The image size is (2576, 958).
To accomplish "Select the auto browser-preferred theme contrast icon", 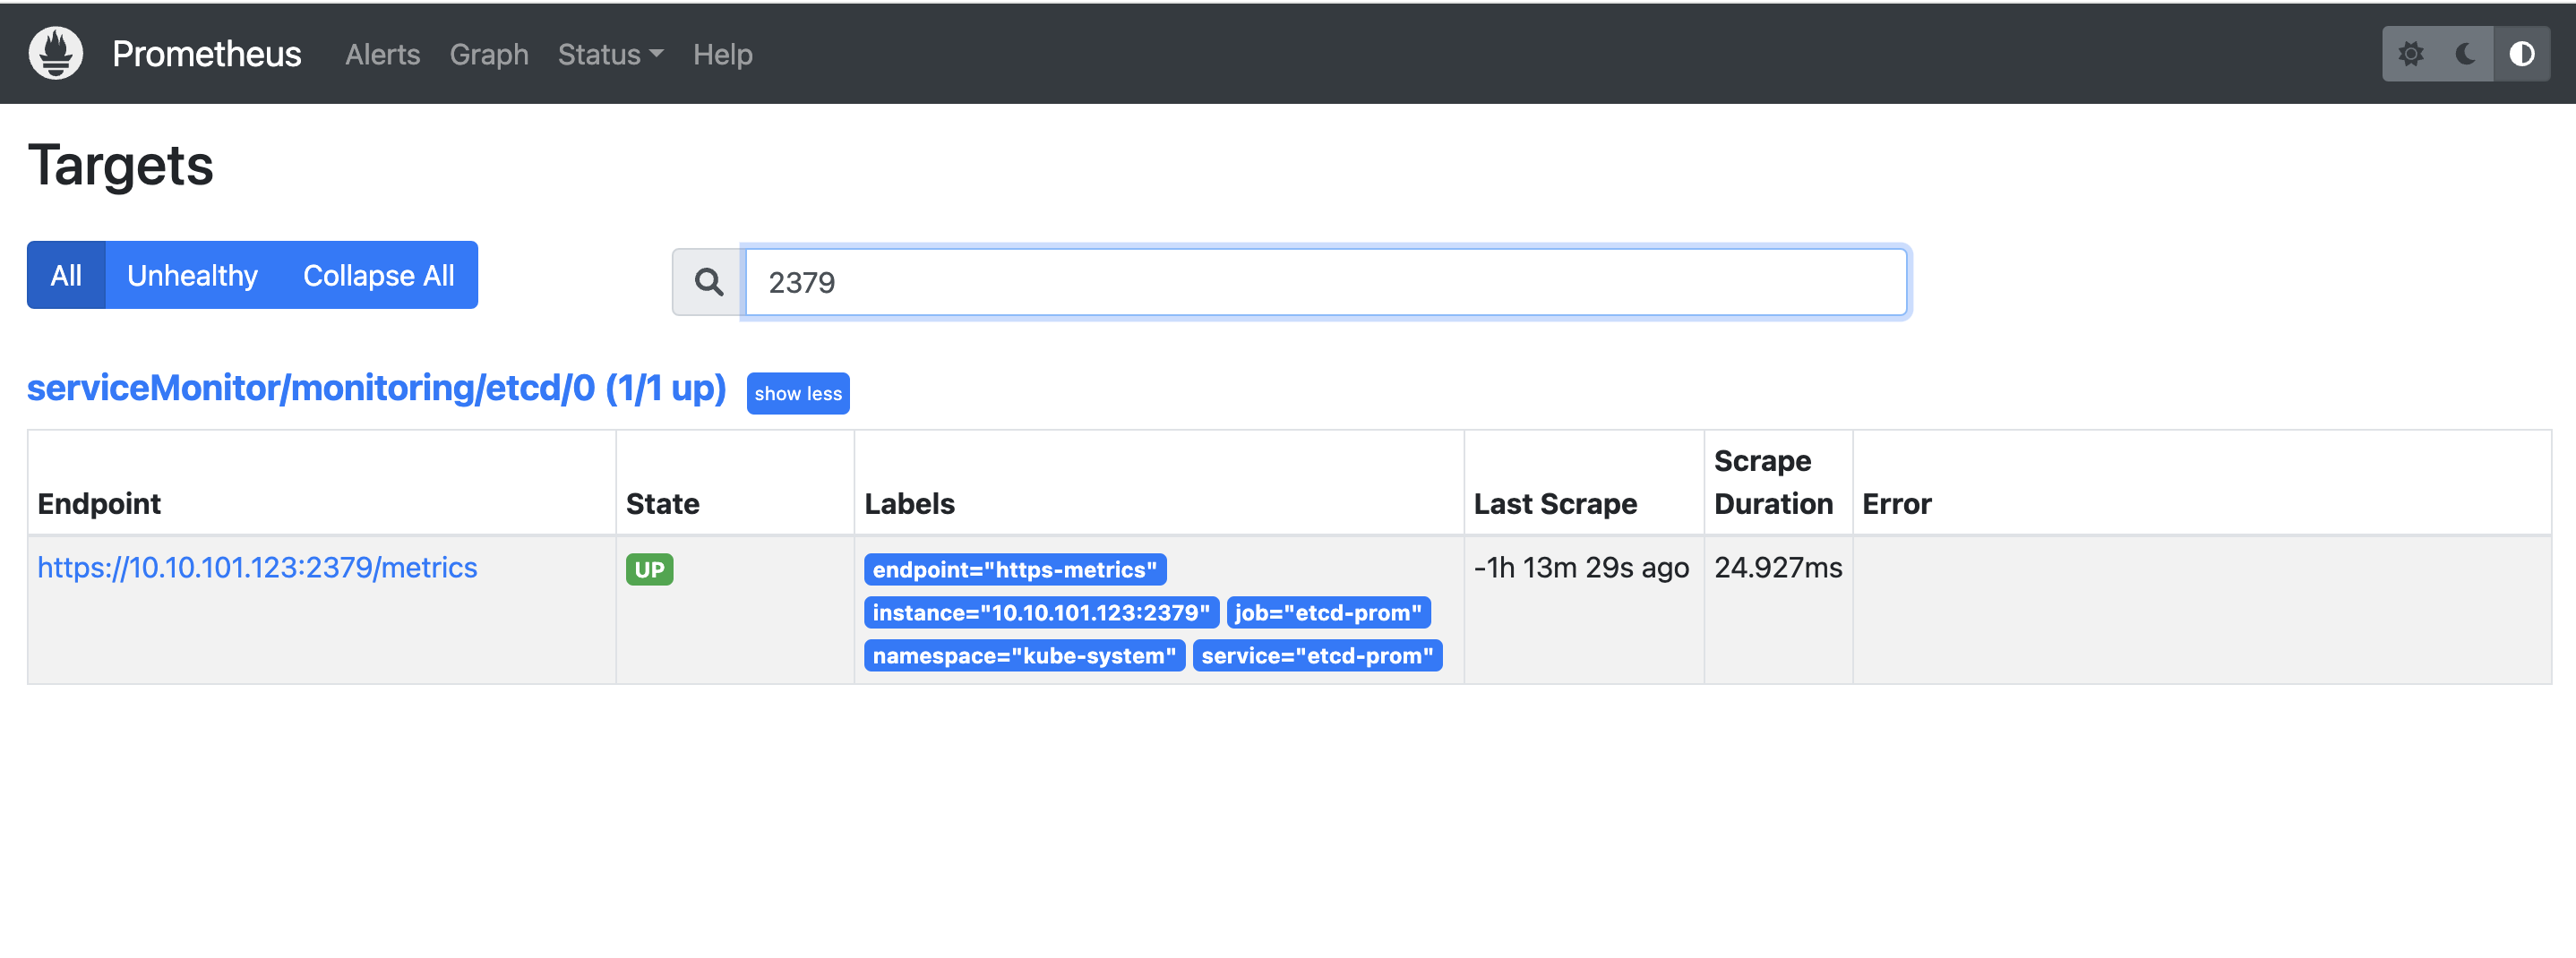I will point(2521,53).
